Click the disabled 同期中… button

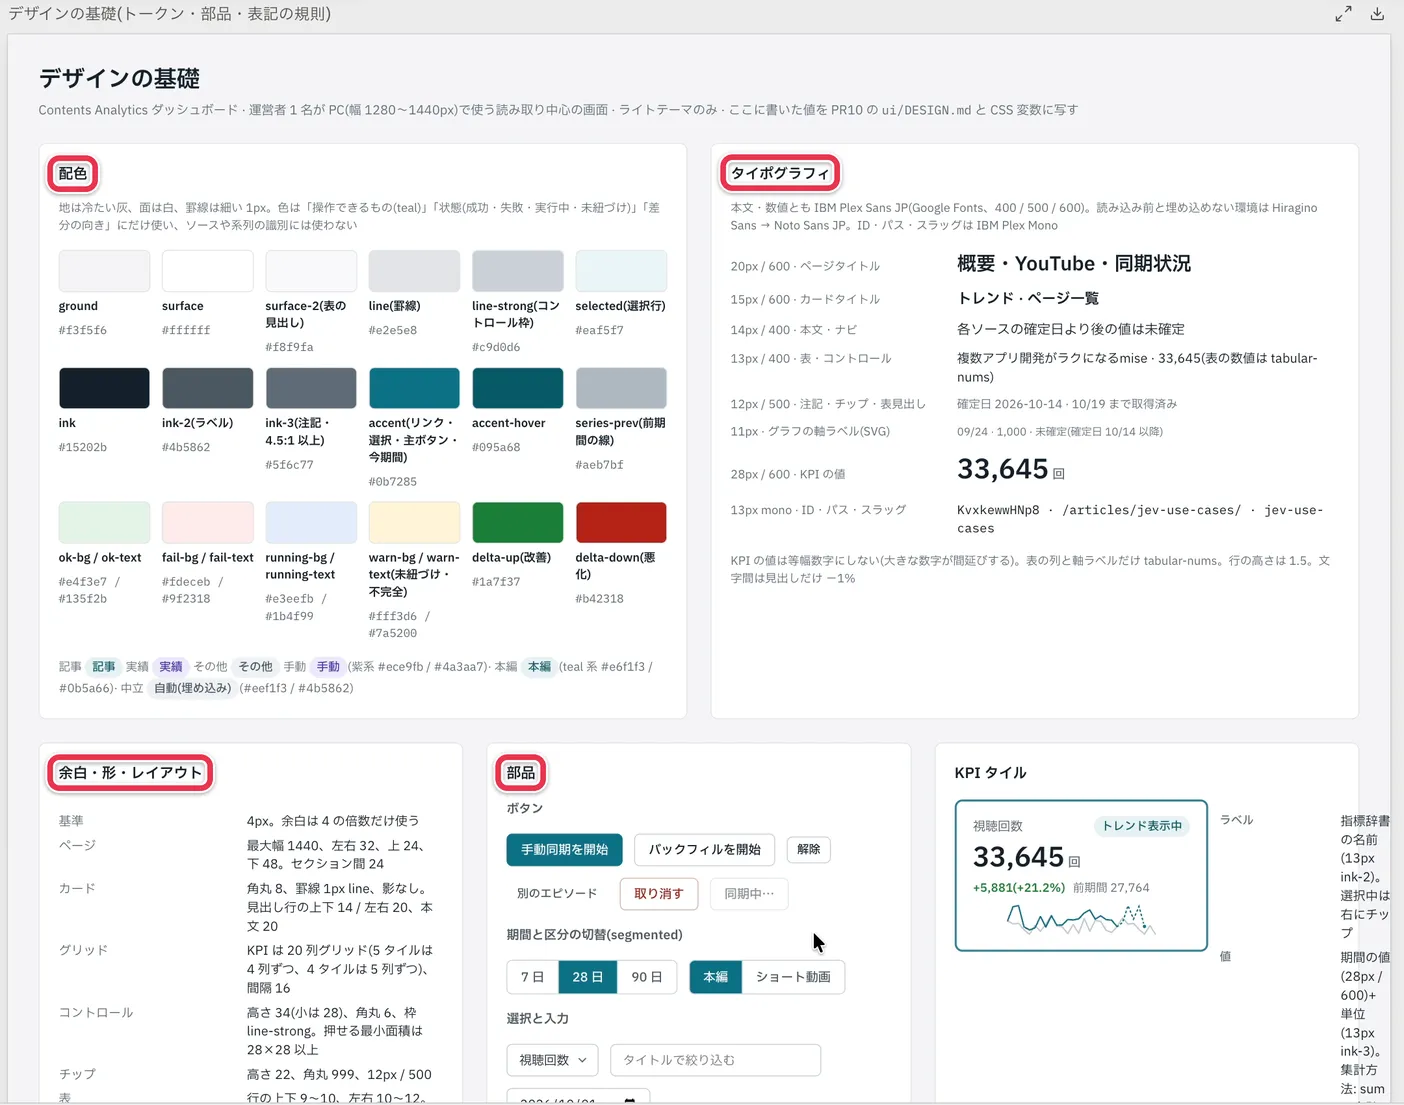pyautogui.click(x=749, y=893)
